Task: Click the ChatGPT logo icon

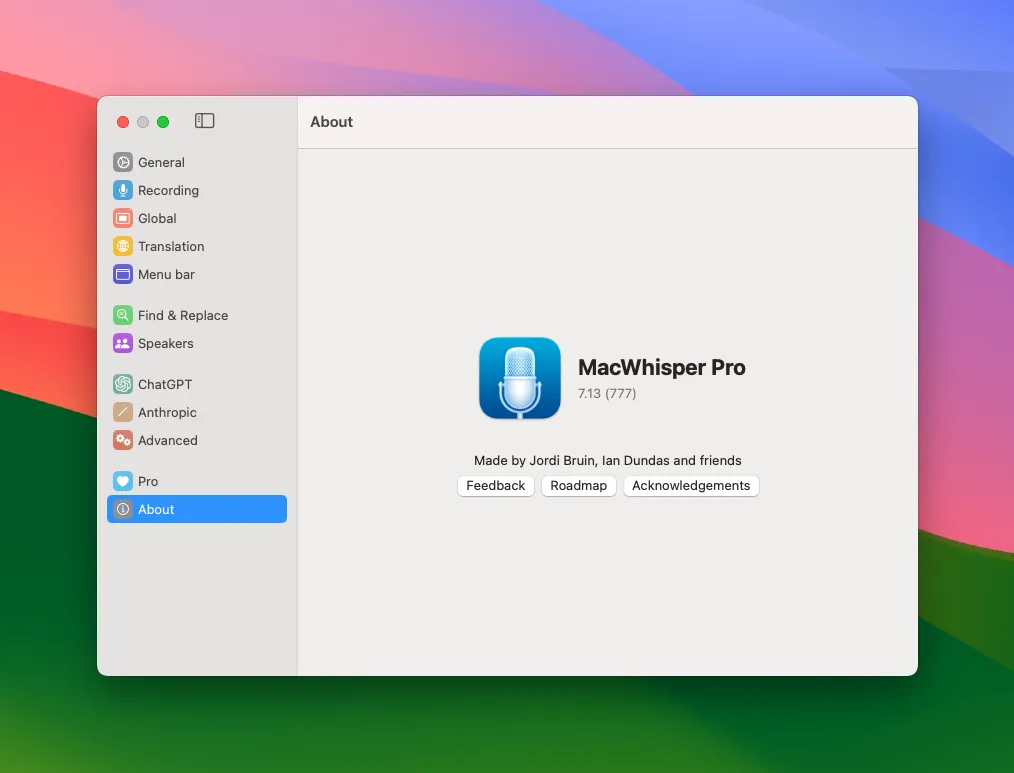Action: click(123, 384)
